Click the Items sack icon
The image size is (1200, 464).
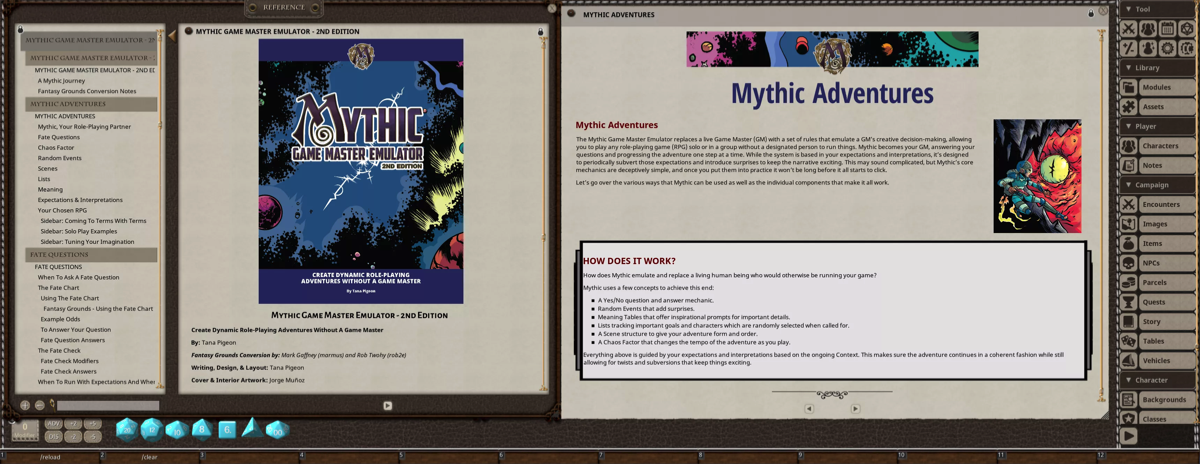tap(1128, 243)
